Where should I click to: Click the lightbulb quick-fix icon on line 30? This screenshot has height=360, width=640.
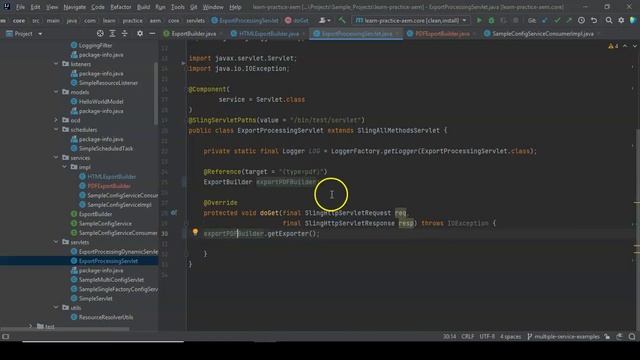point(195,232)
